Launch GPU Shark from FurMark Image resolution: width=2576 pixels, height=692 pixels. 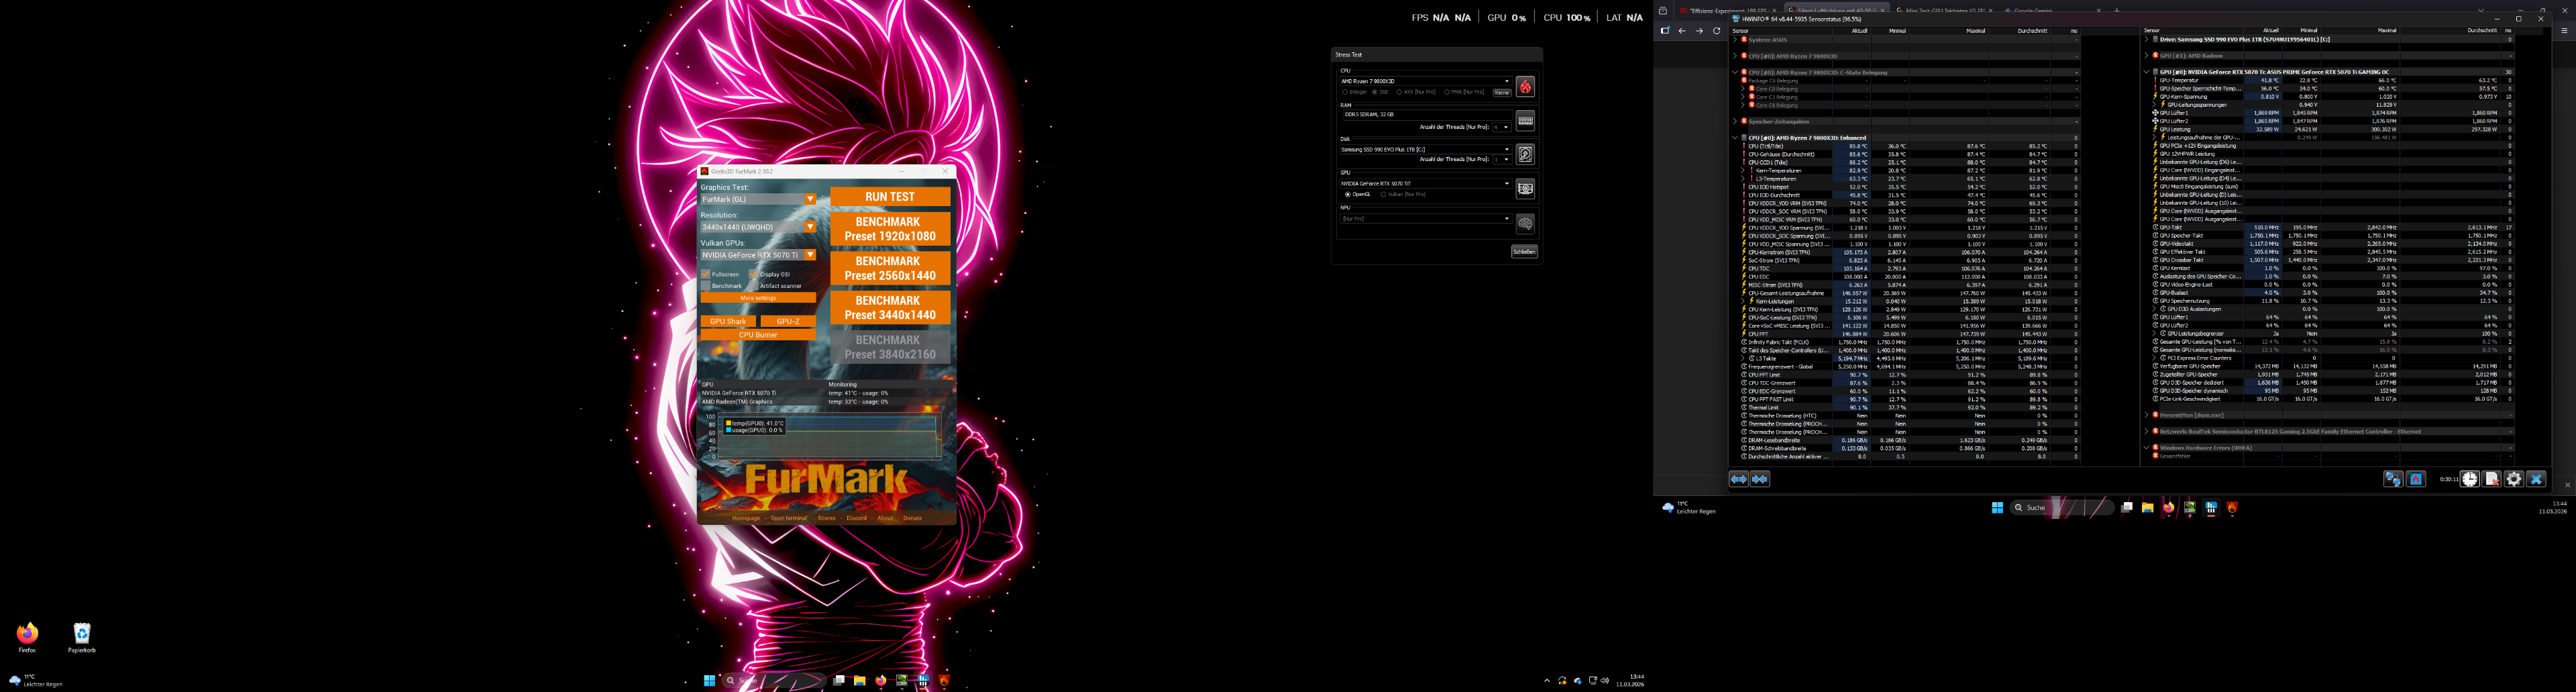click(728, 321)
